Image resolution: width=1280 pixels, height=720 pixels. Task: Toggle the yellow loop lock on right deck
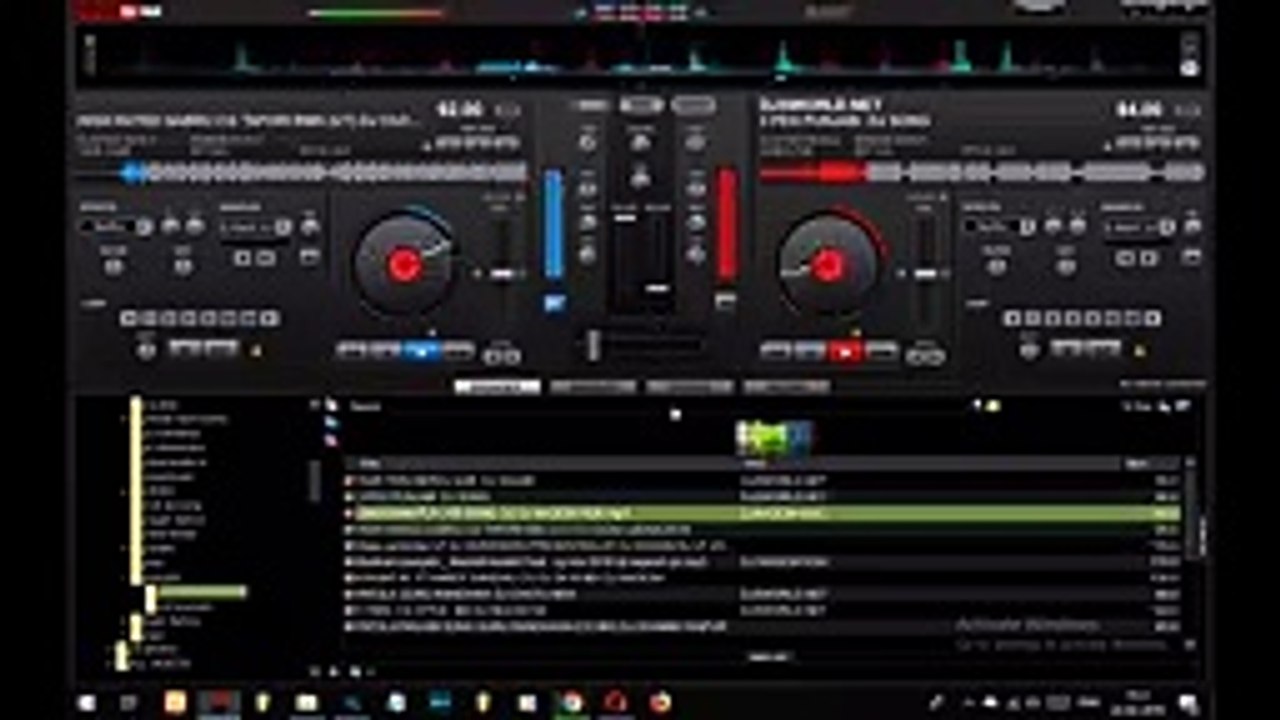pyautogui.click(x=1139, y=351)
